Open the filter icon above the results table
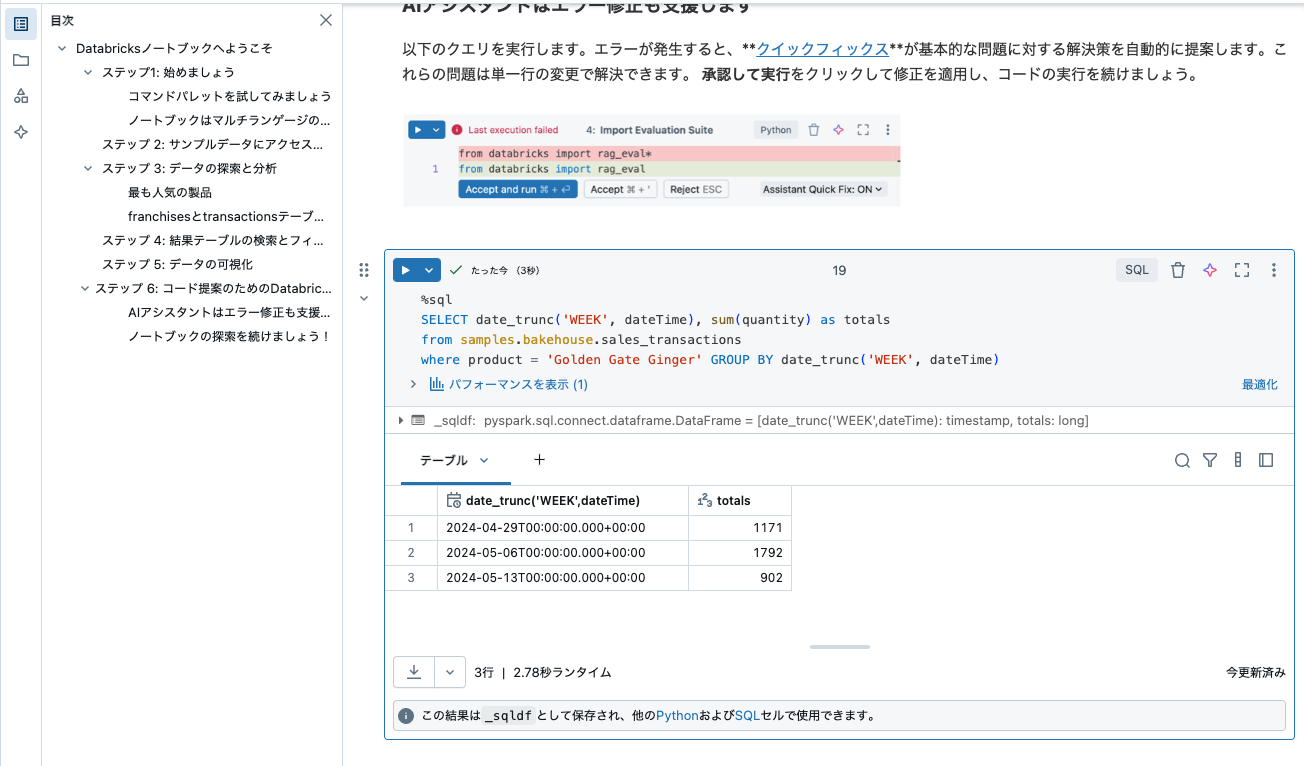 click(x=1210, y=460)
